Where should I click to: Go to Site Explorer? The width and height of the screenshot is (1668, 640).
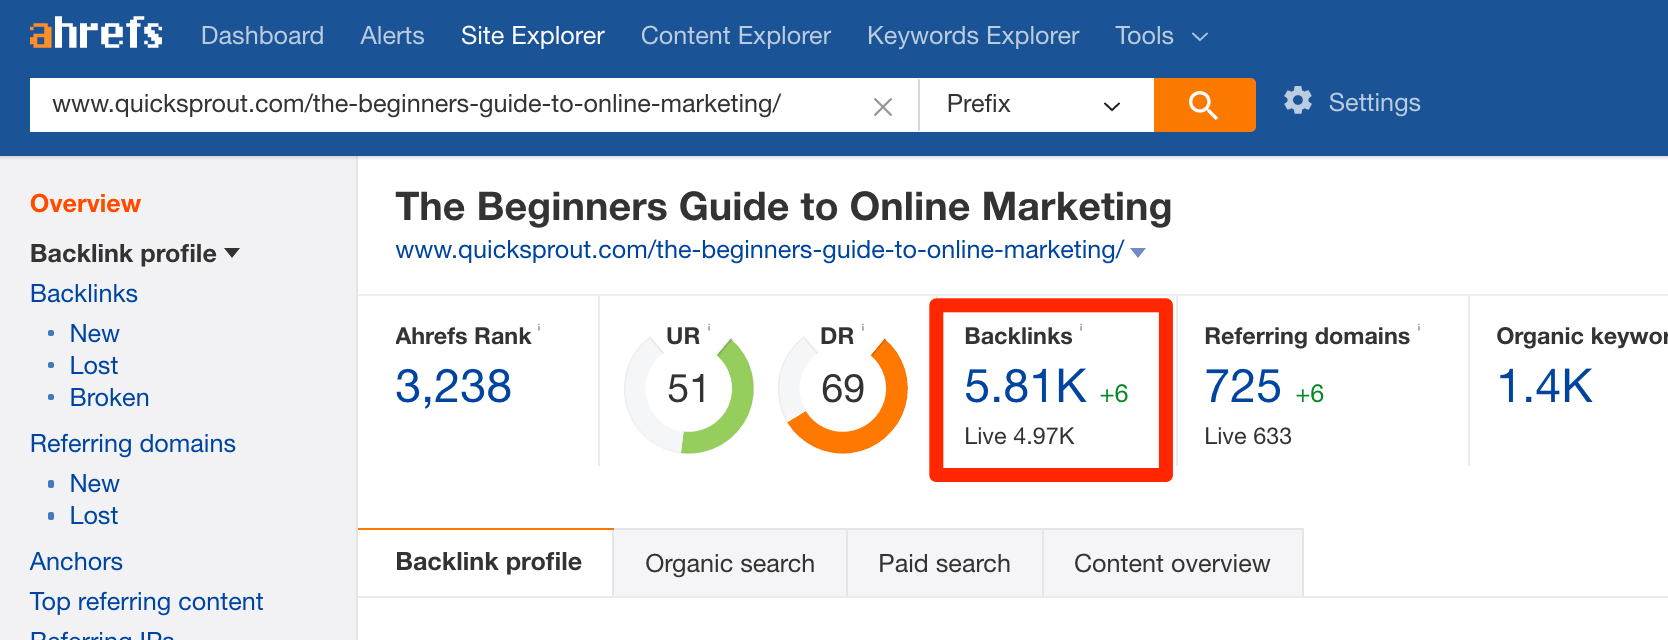(x=533, y=36)
